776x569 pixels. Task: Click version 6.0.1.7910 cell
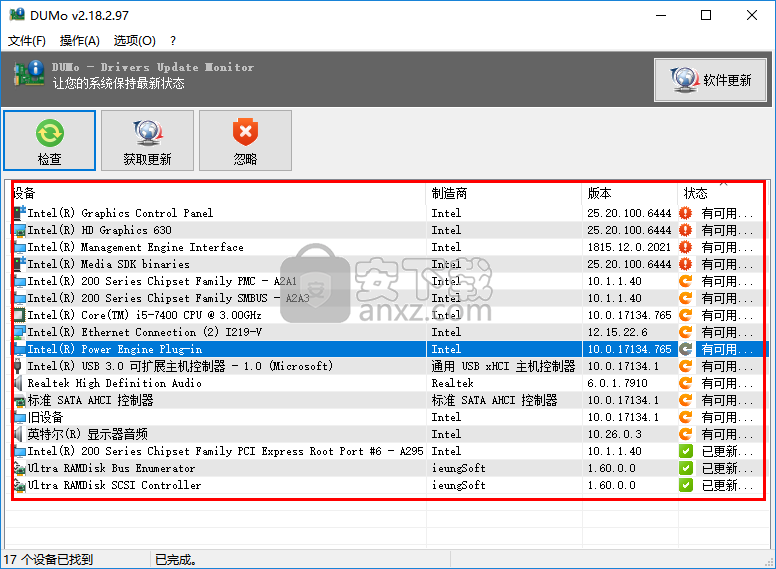tap(617, 383)
